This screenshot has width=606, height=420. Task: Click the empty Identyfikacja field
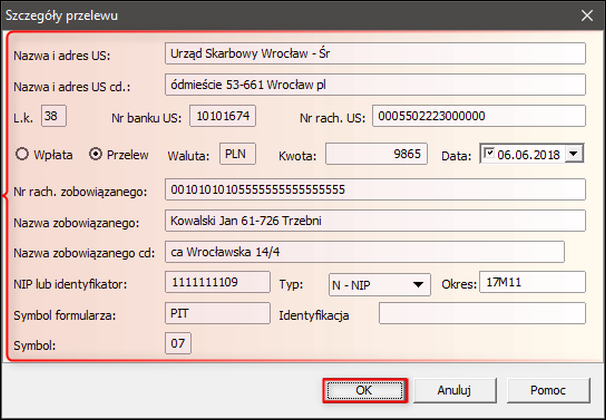(x=482, y=313)
